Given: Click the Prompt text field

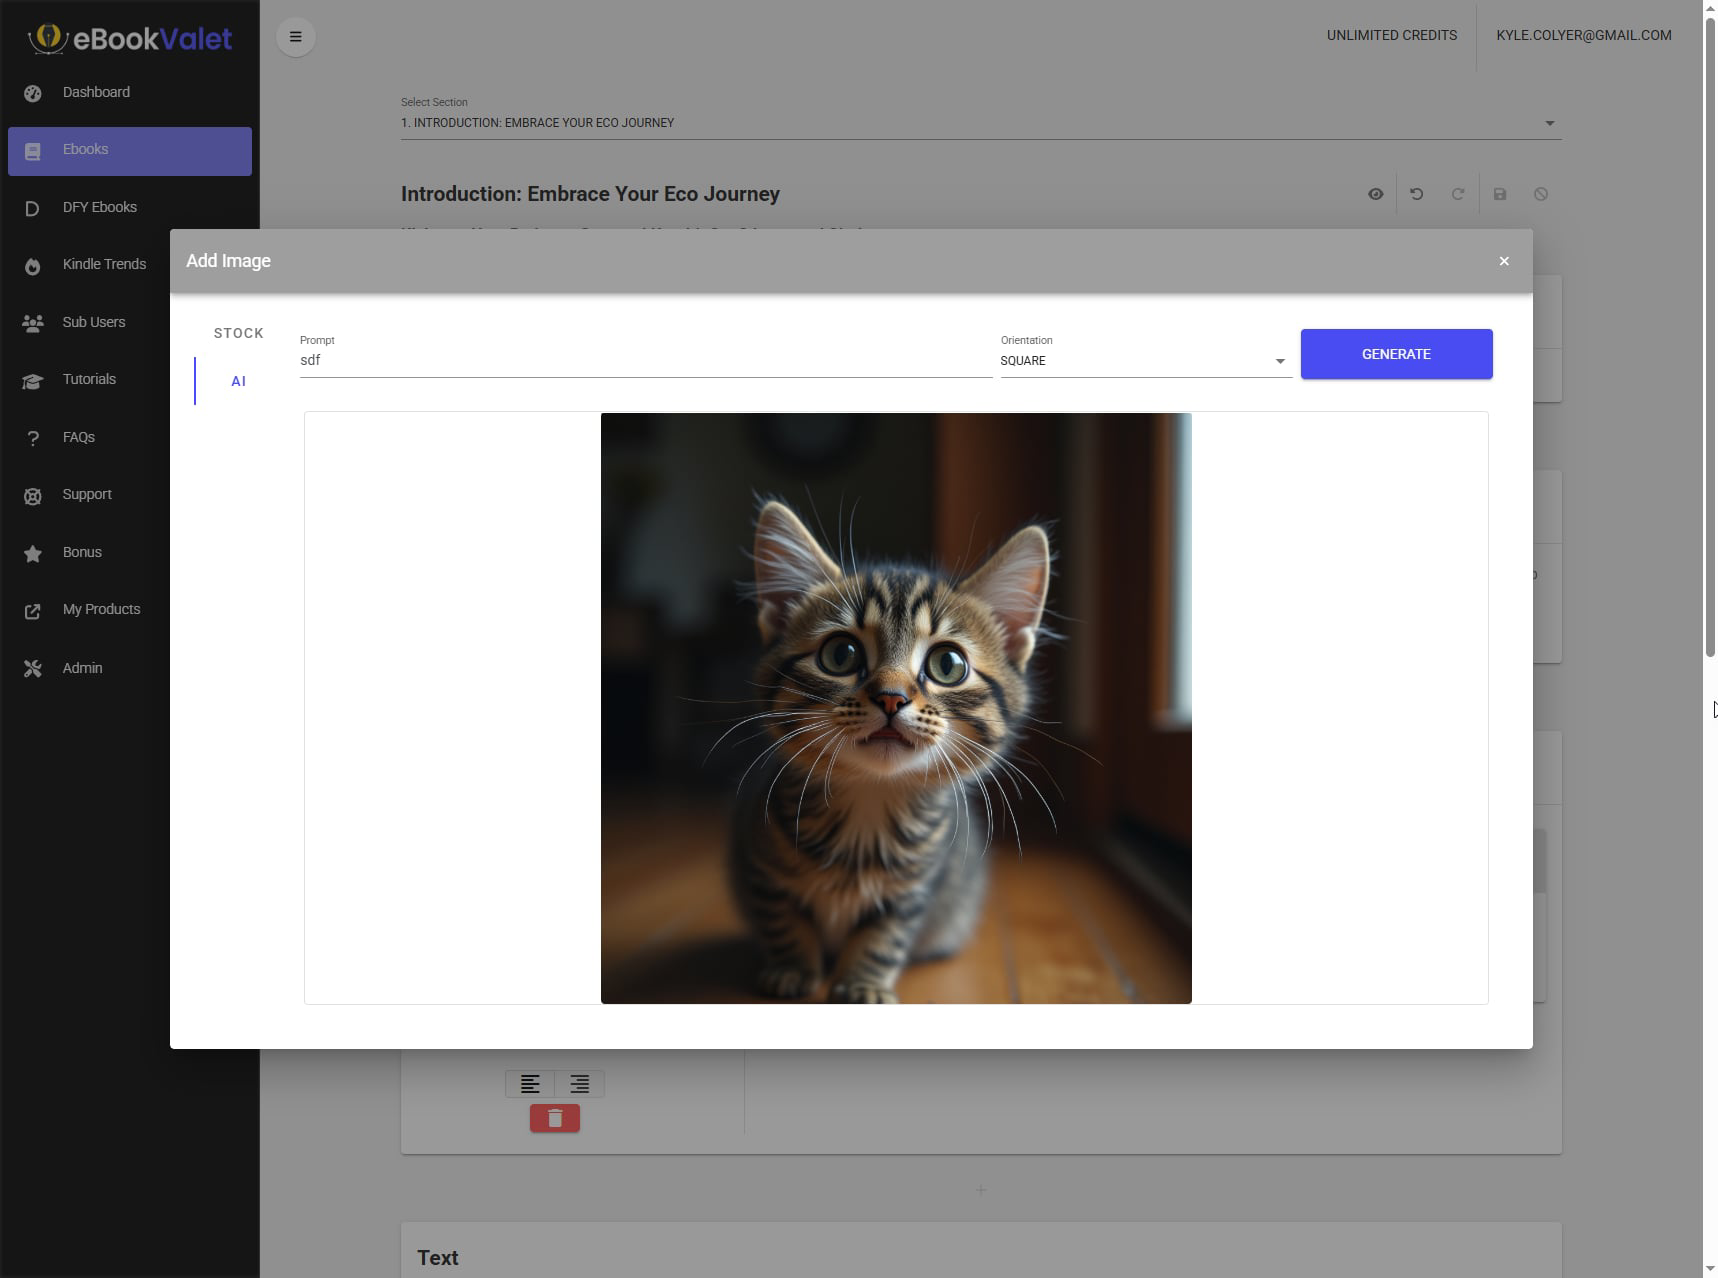Looking at the screenshot, I should click(x=645, y=361).
